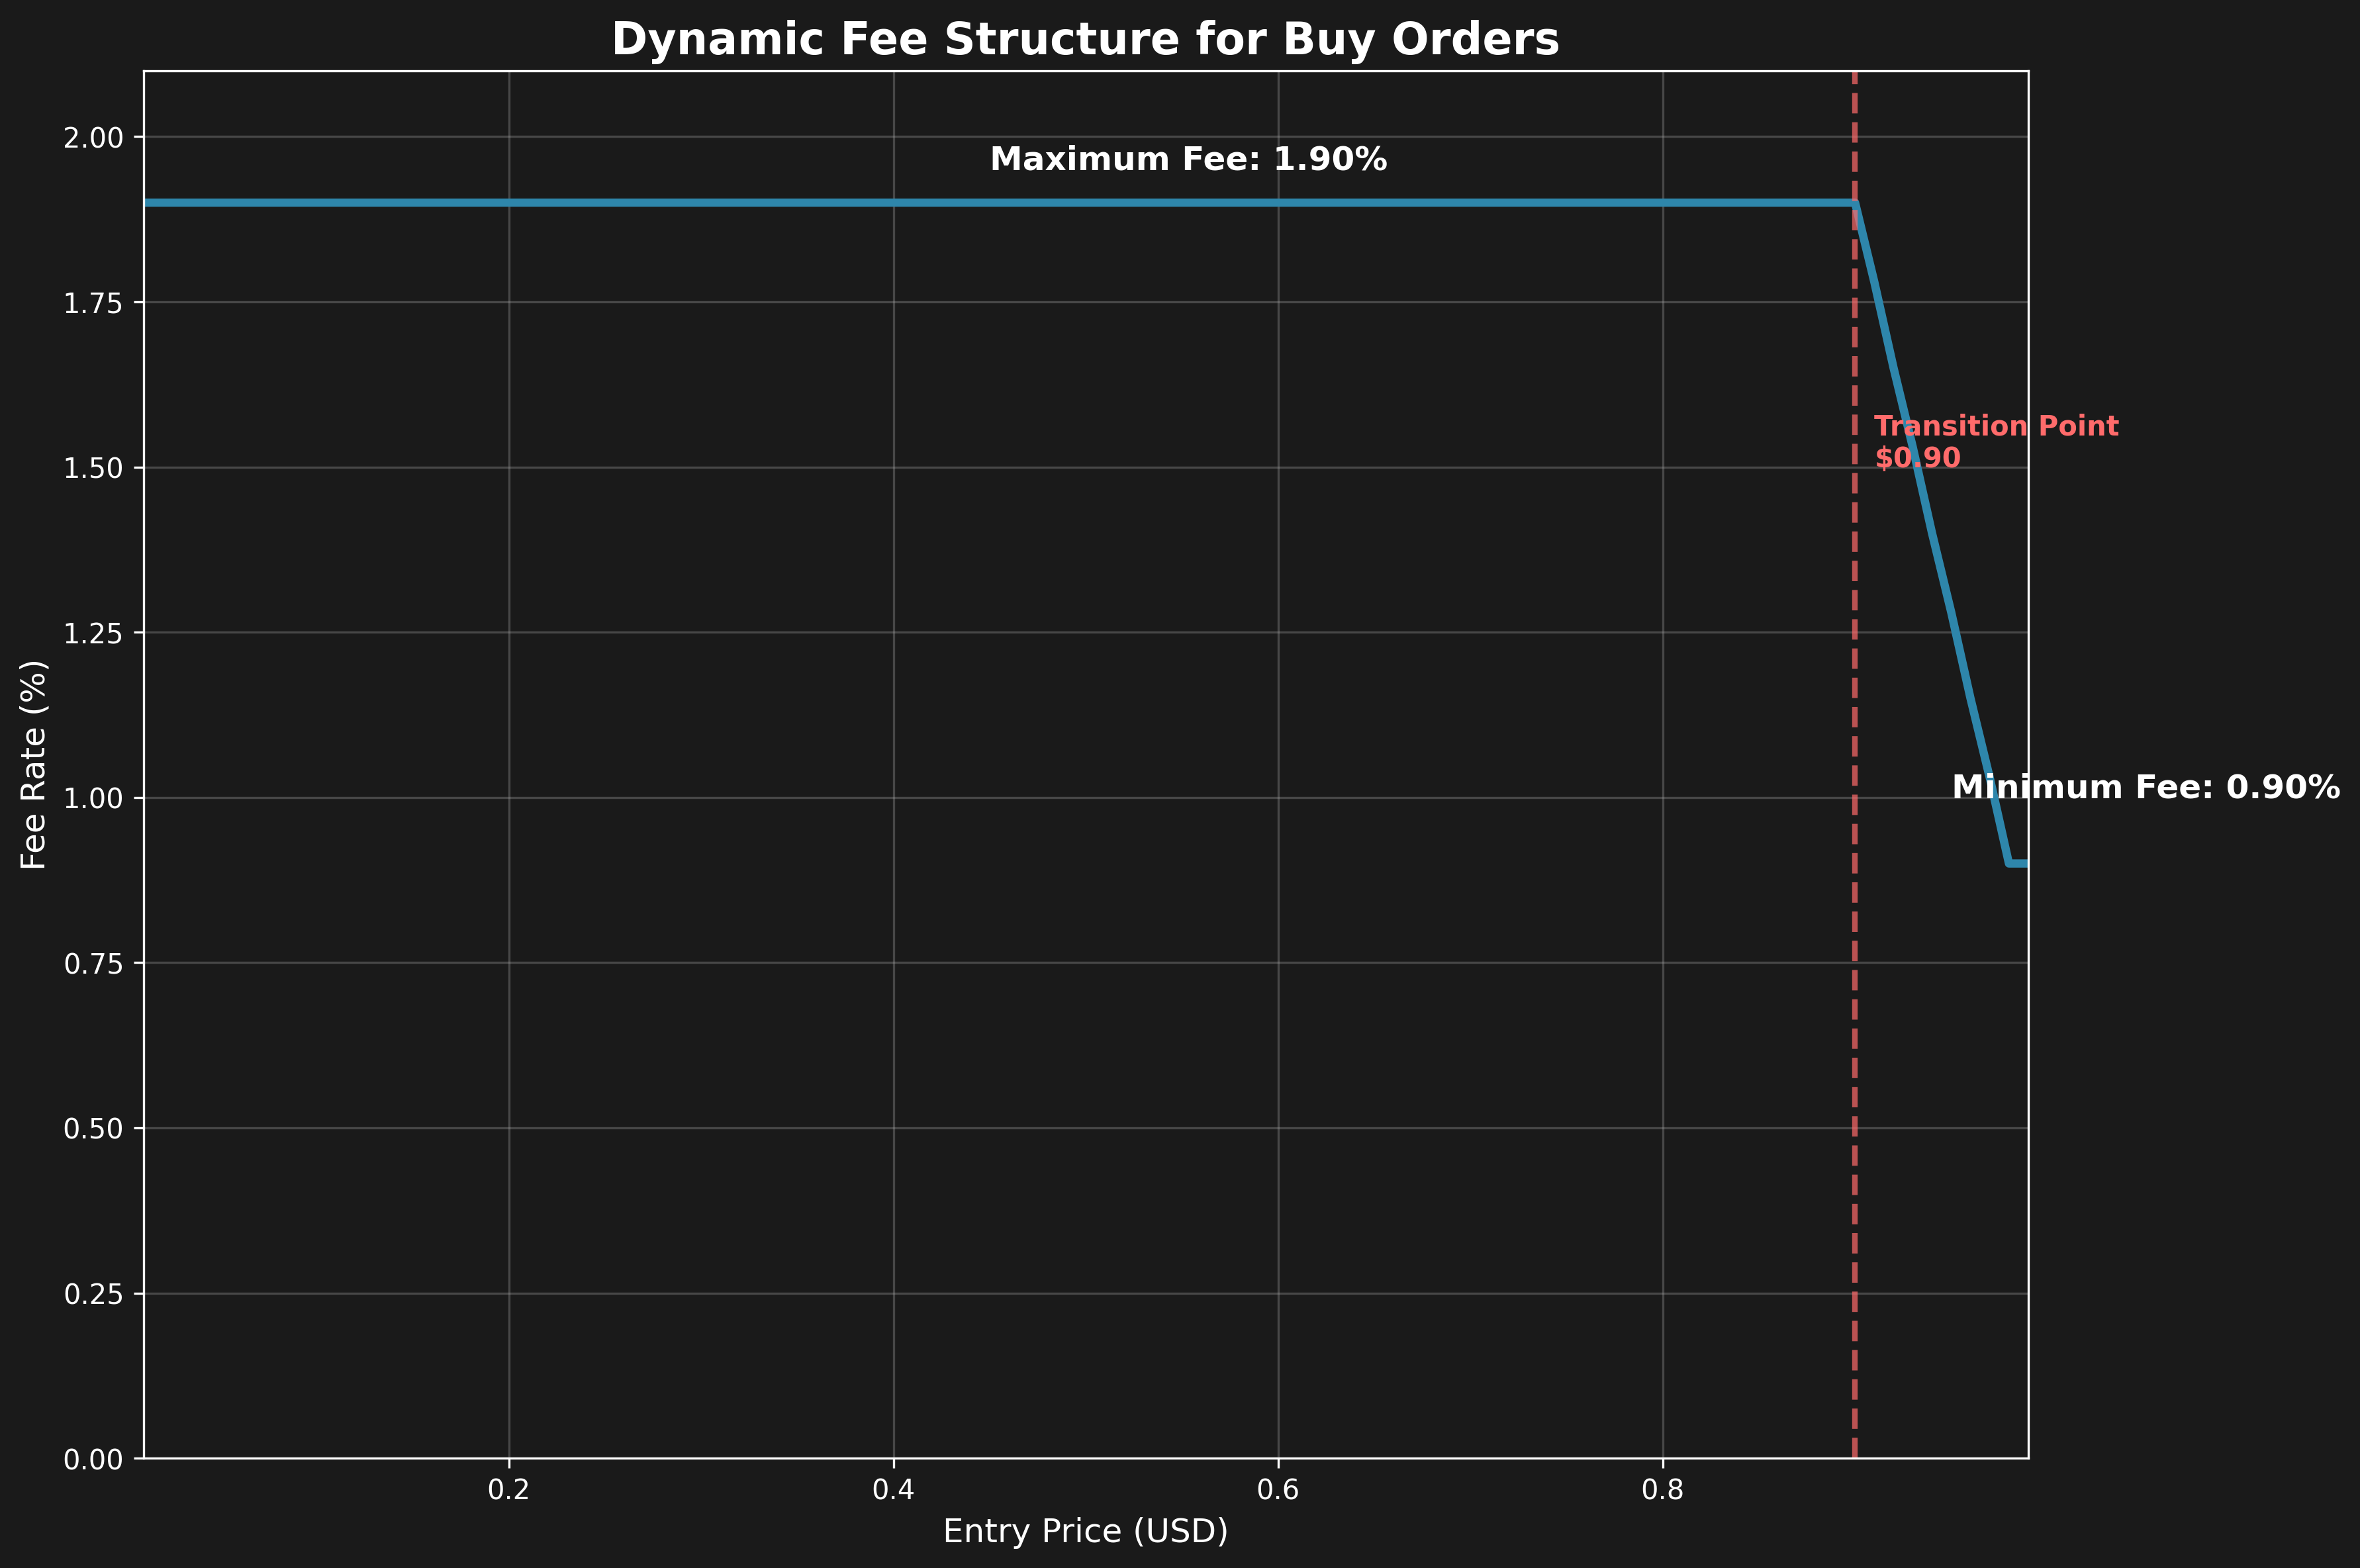
Task: Click the 1.50 y-axis tick label
Action: pos(93,468)
